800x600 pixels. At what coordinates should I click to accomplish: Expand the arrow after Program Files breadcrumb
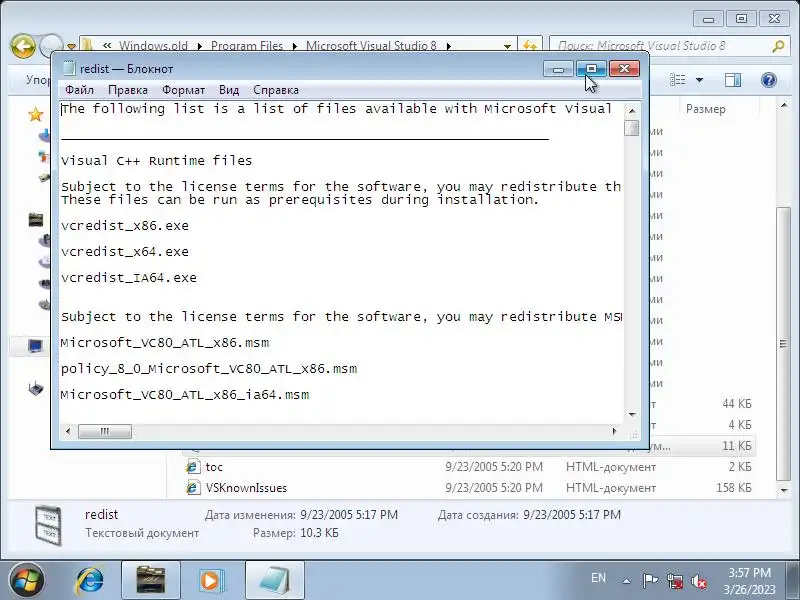(294, 46)
